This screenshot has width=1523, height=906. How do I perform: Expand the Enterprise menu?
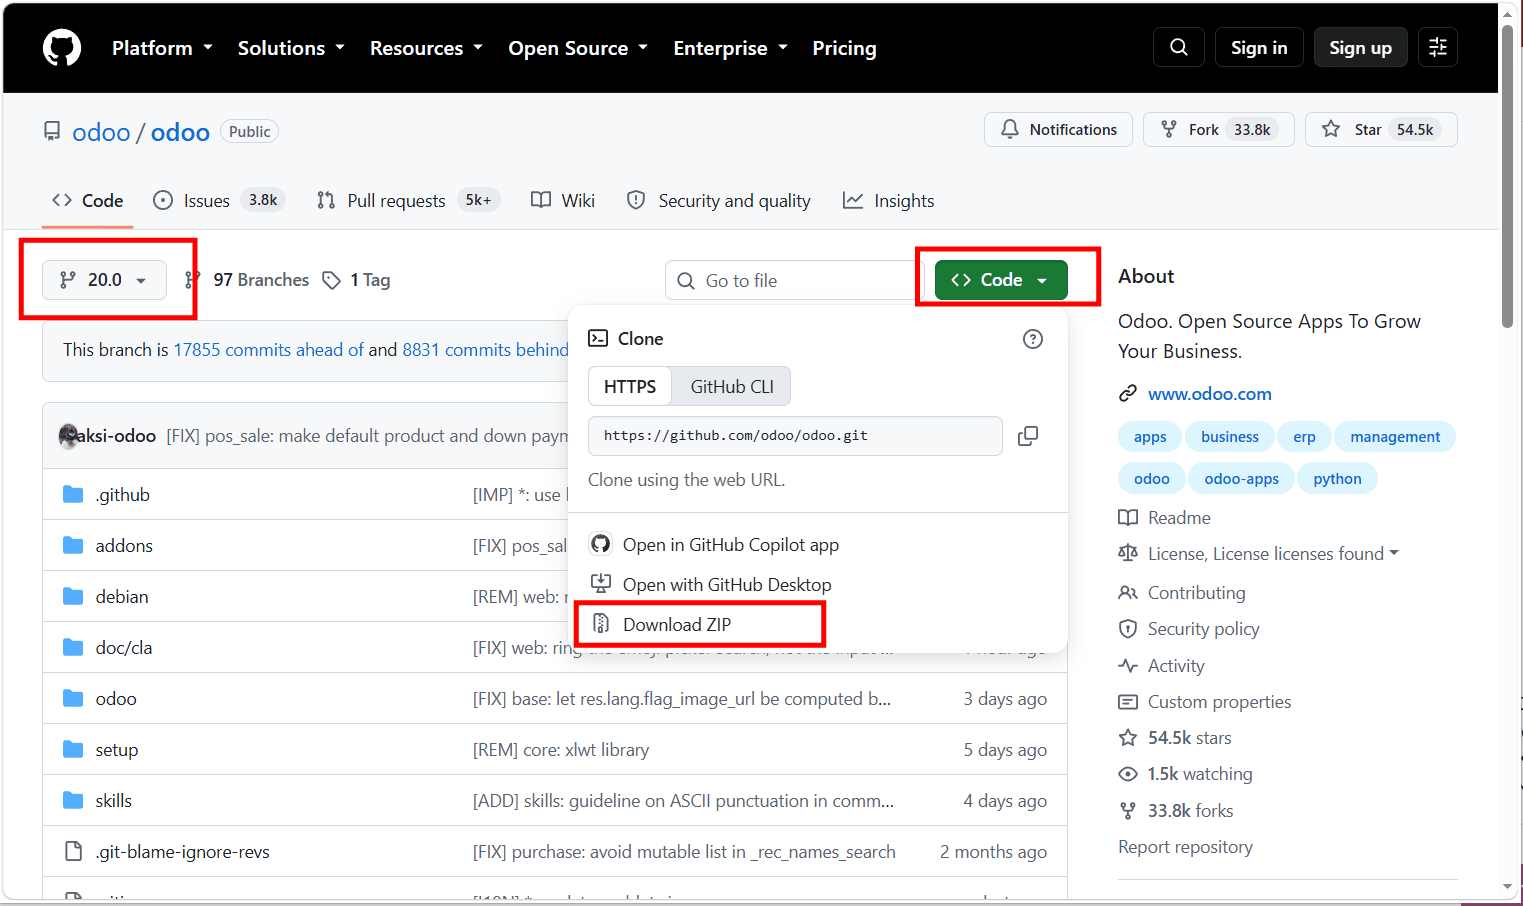(730, 48)
